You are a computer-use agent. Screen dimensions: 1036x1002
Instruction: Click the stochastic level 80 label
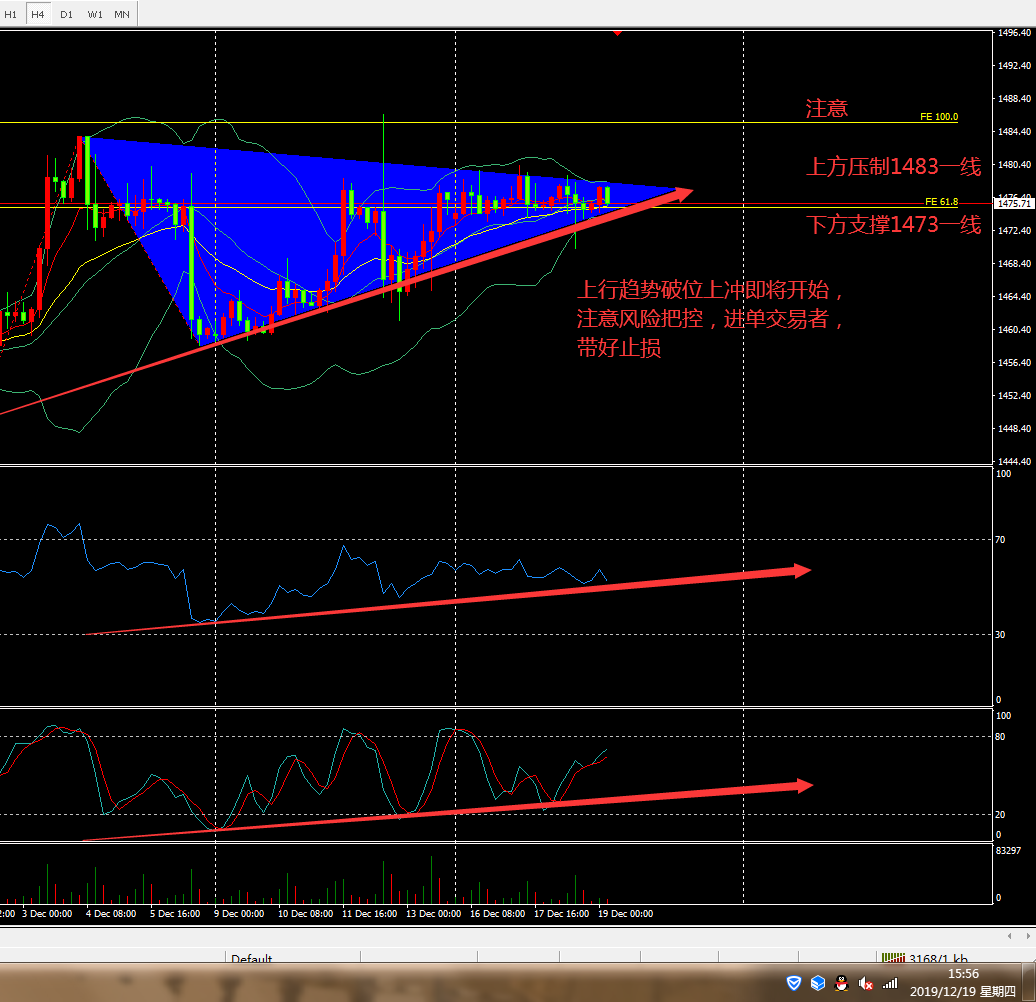[1000, 736]
